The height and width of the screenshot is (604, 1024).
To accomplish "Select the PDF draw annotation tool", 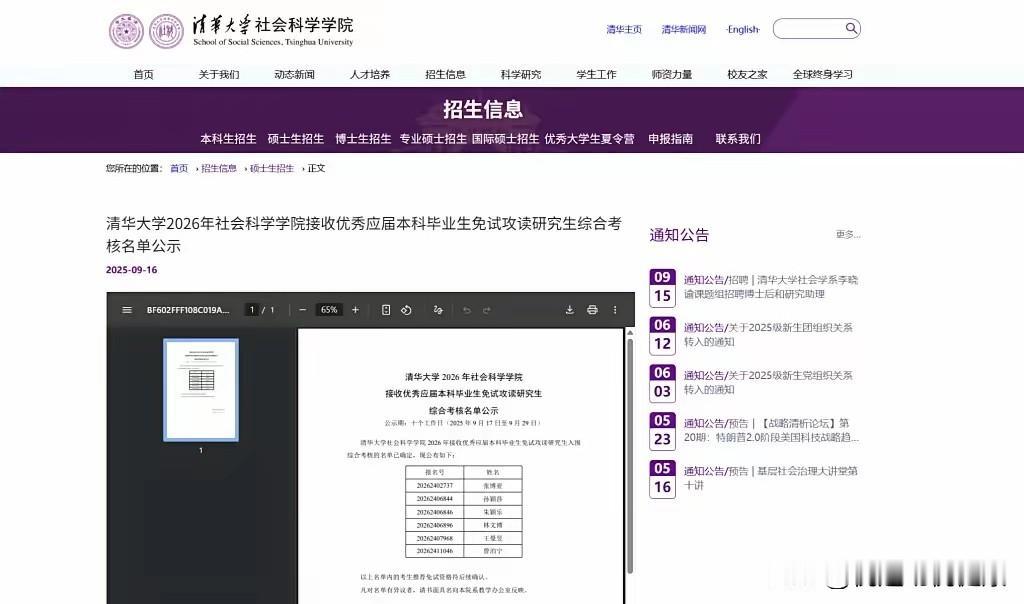I will tap(438, 310).
